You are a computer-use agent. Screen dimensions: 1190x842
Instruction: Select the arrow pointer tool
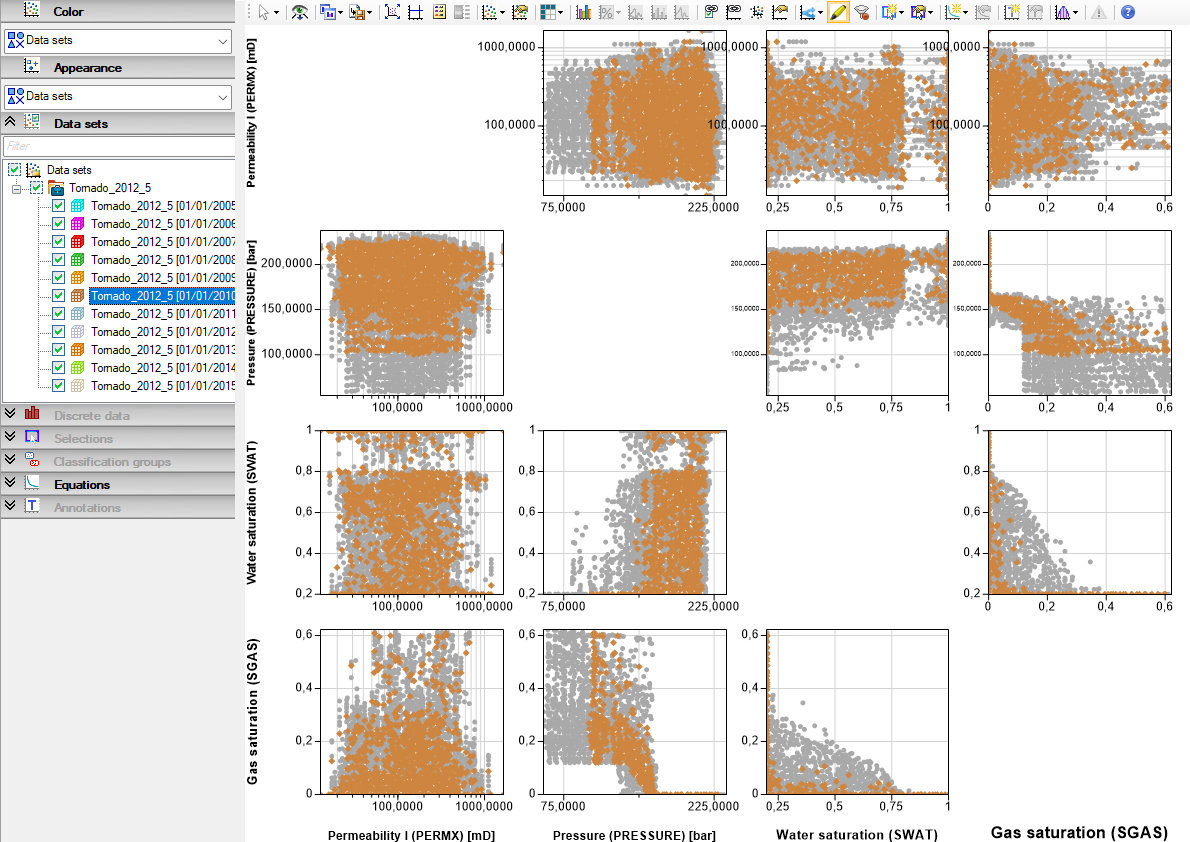pyautogui.click(x=263, y=12)
